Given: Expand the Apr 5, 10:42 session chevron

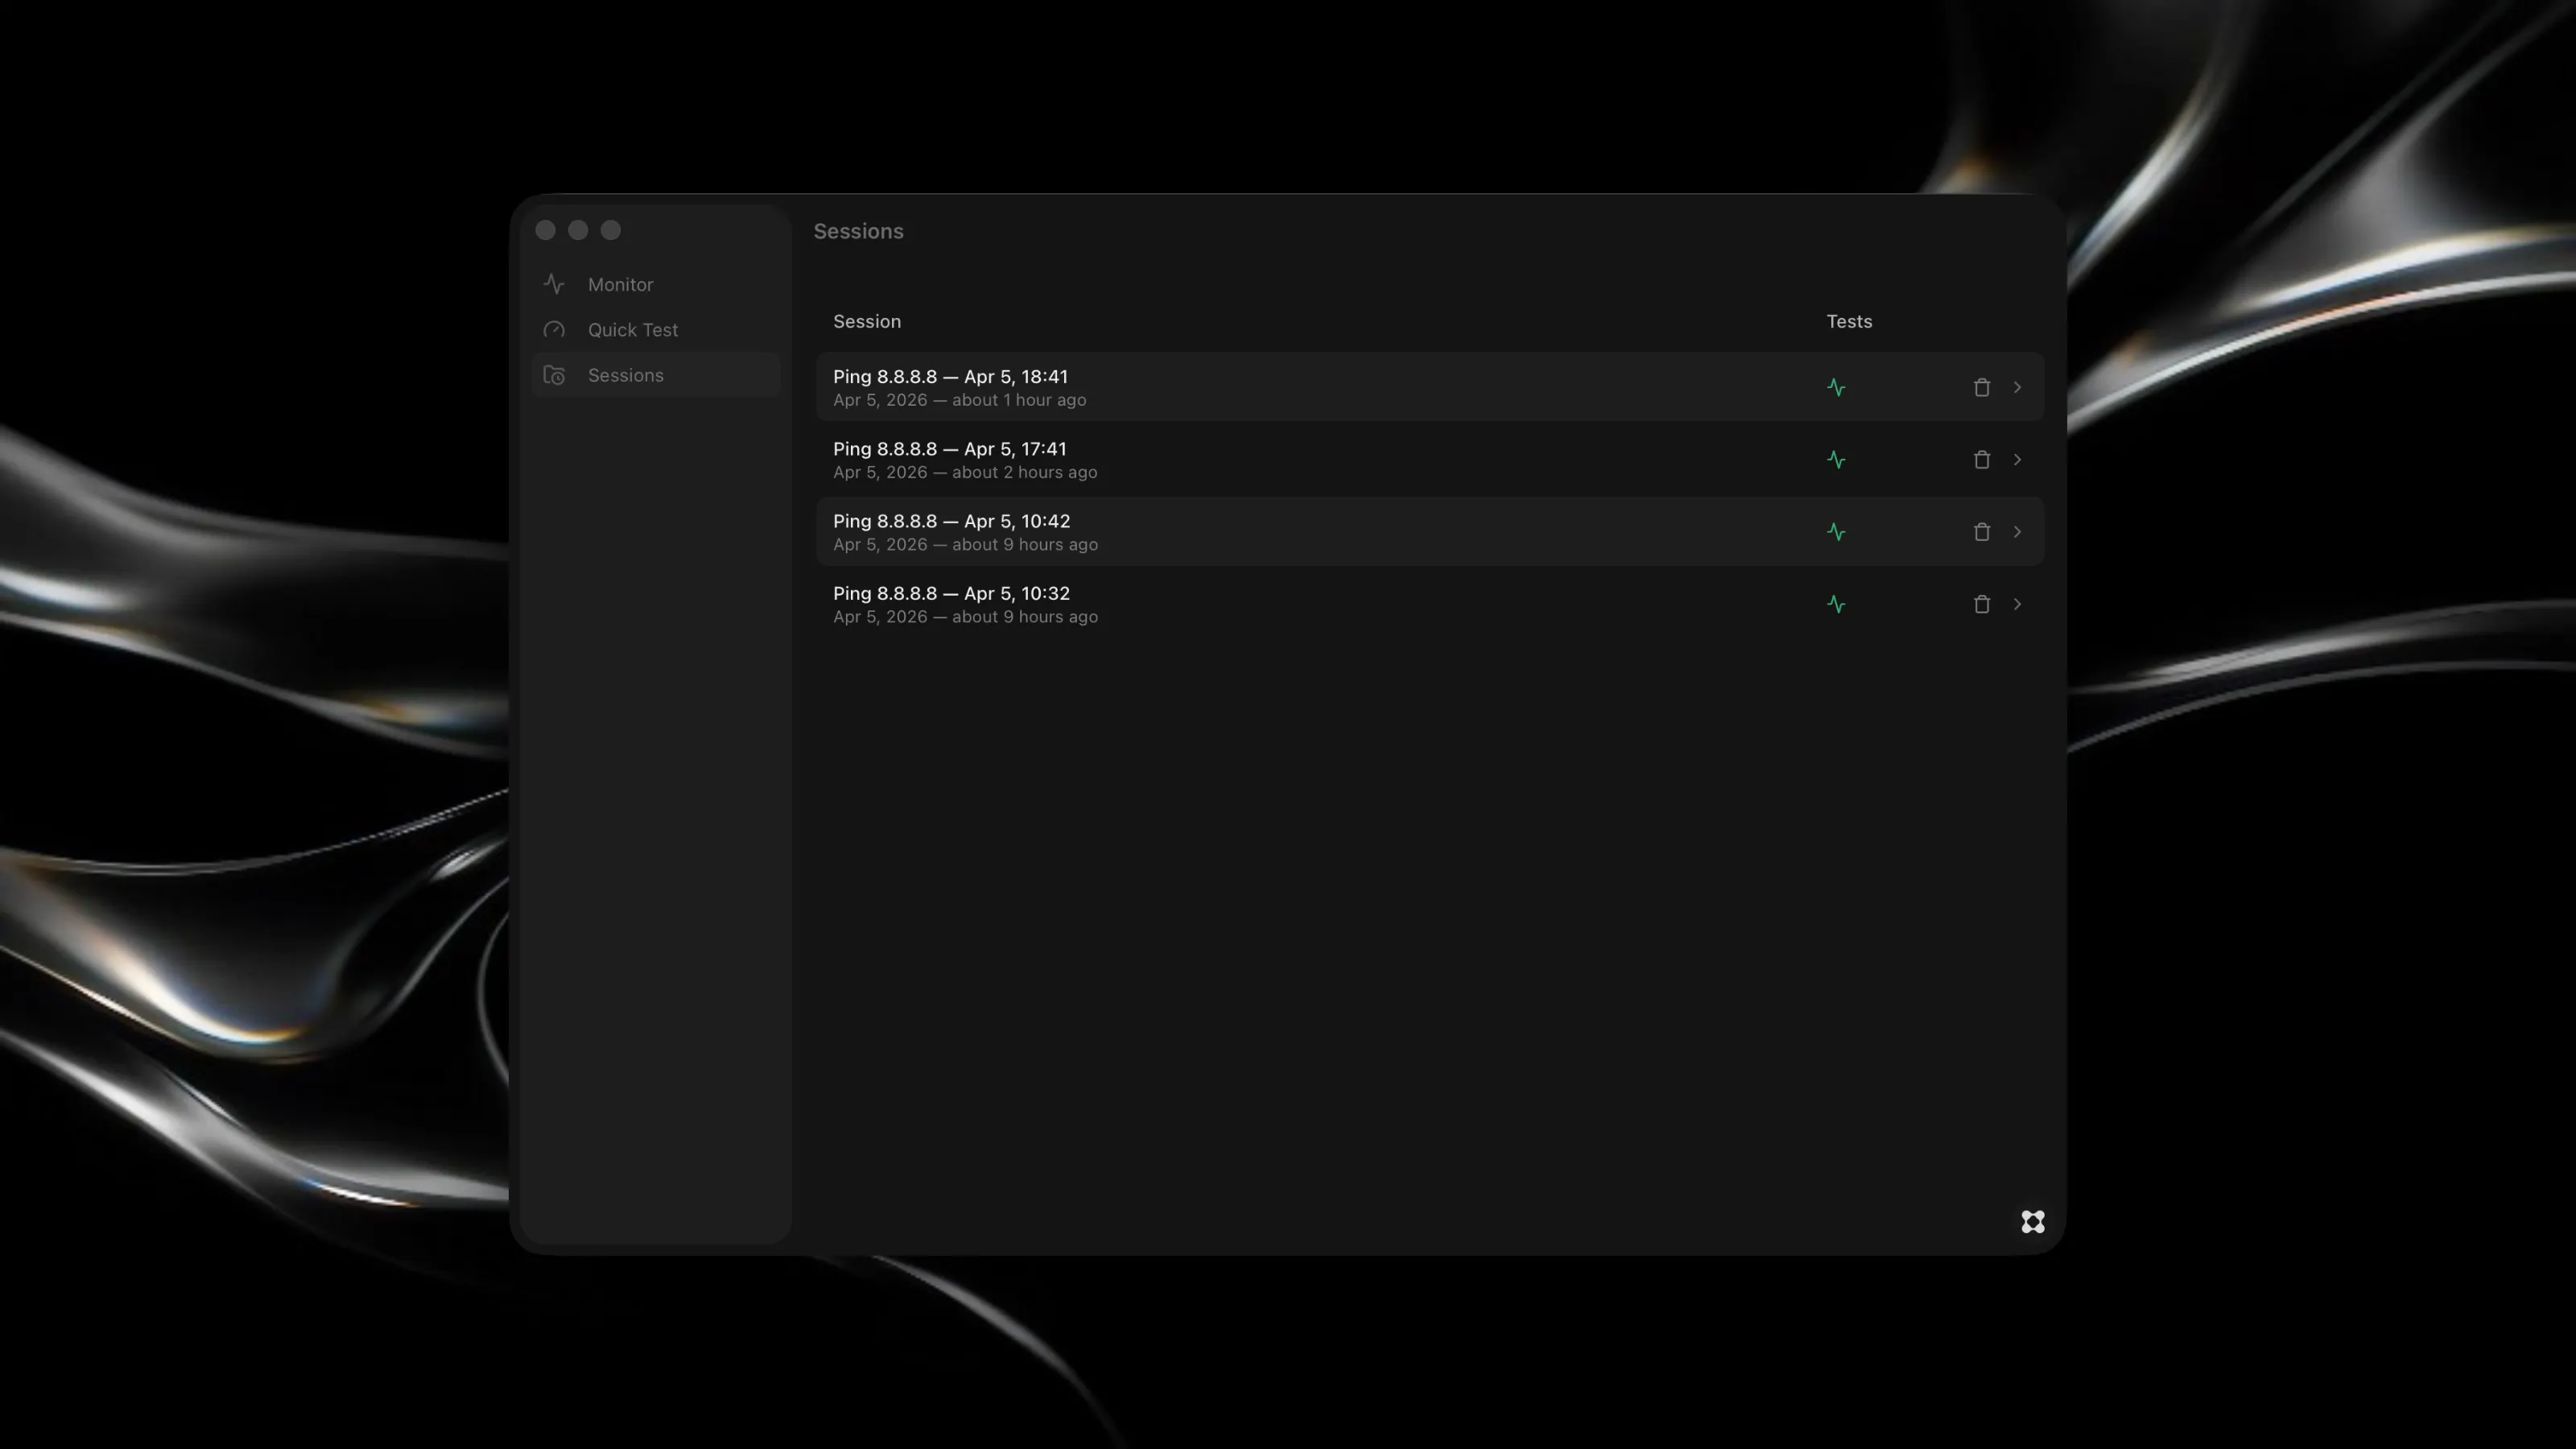Looking at the screenshot, I should point(2017,532).
